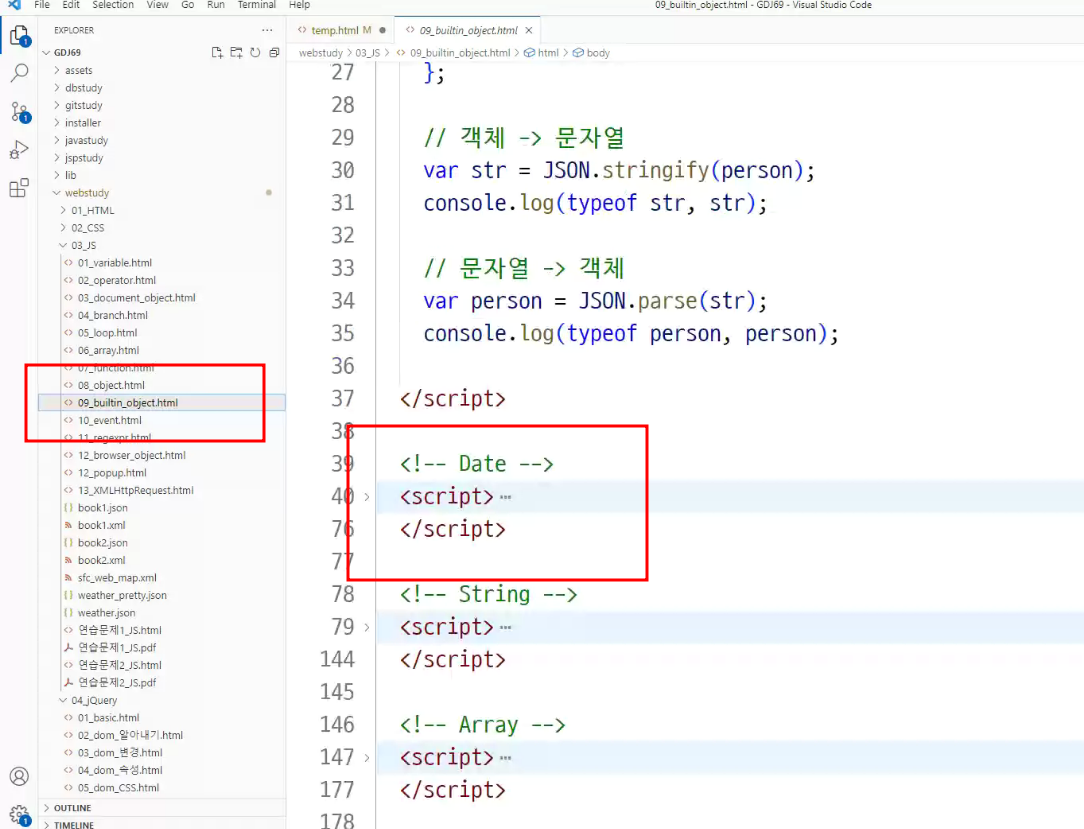Open the Search view in activity bar
The height and width of the screenshot is (829, 1084).
click(x=19, y=73)
